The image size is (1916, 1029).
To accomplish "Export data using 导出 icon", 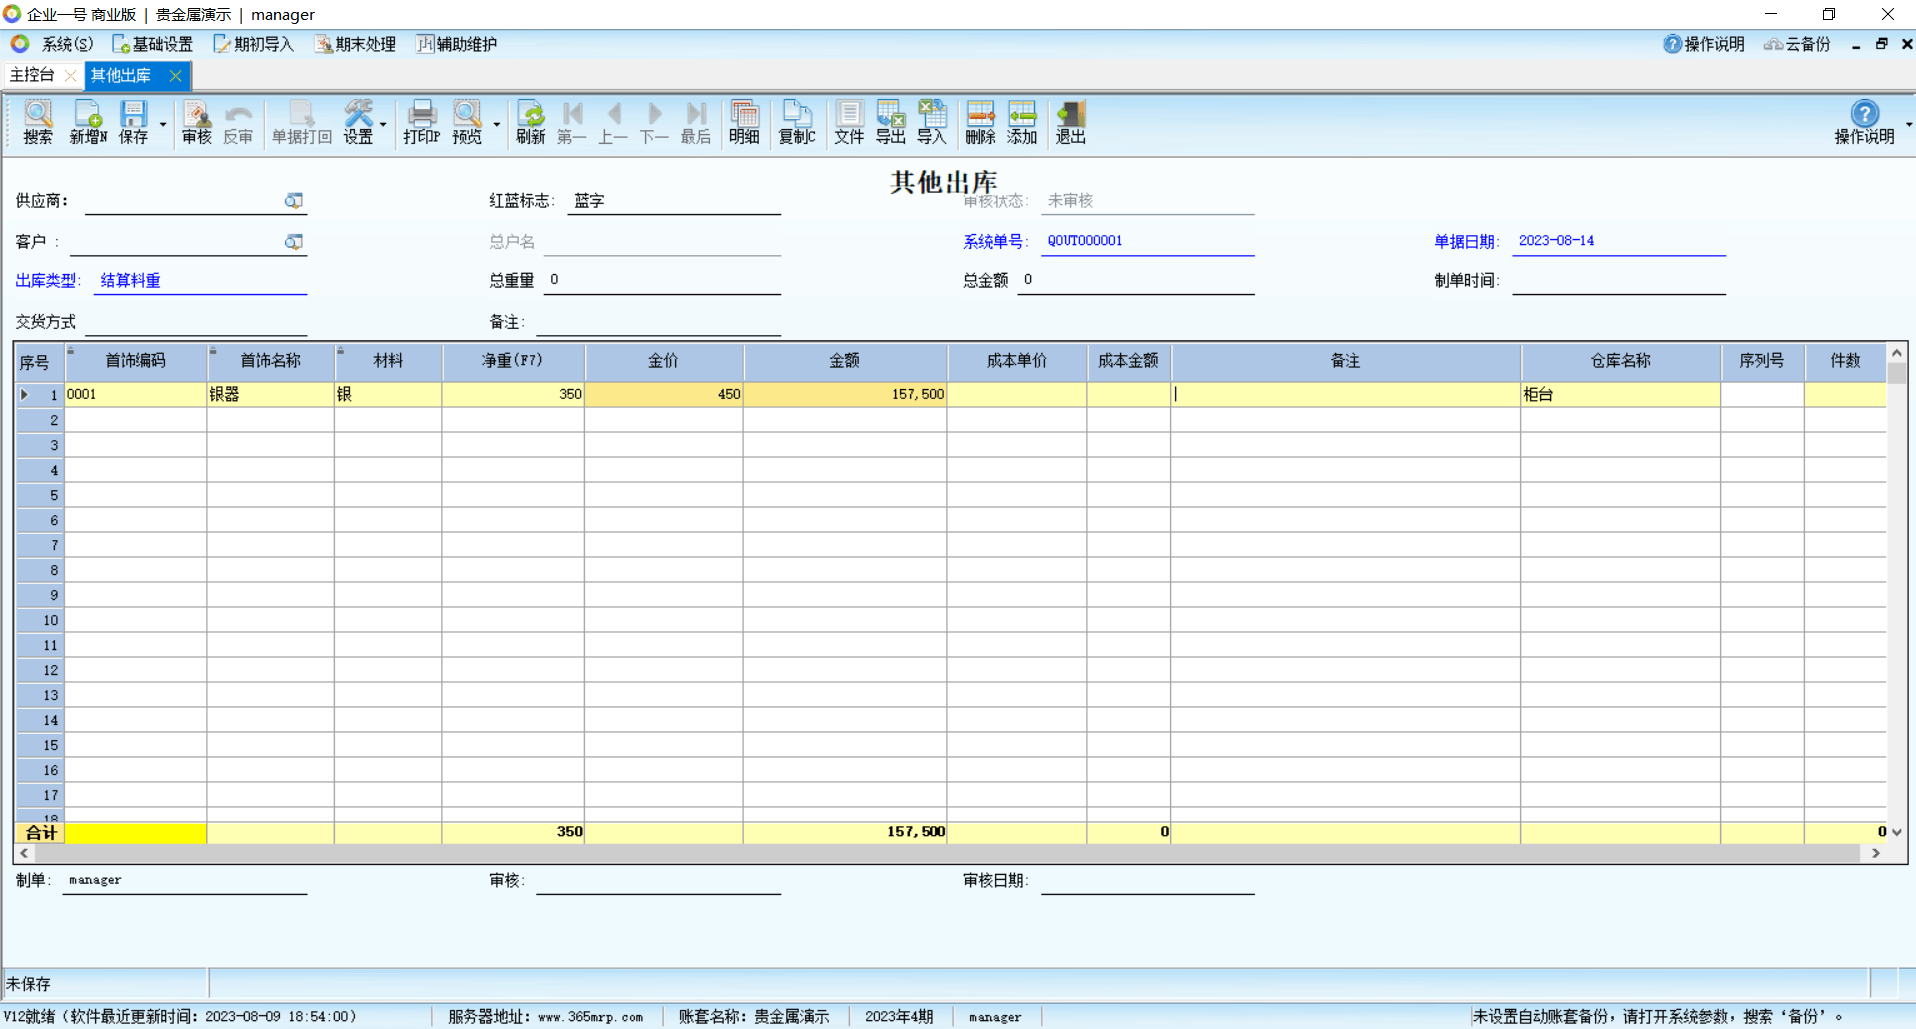I will (890, 122).
